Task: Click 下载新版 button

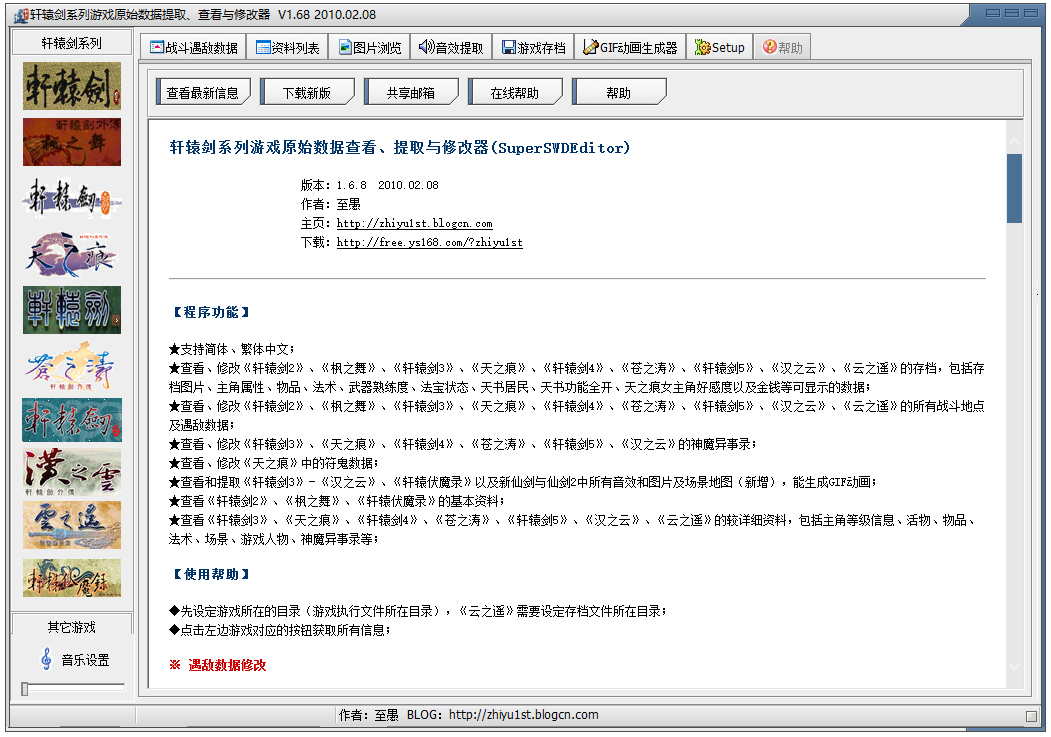Action: (307, 92)
